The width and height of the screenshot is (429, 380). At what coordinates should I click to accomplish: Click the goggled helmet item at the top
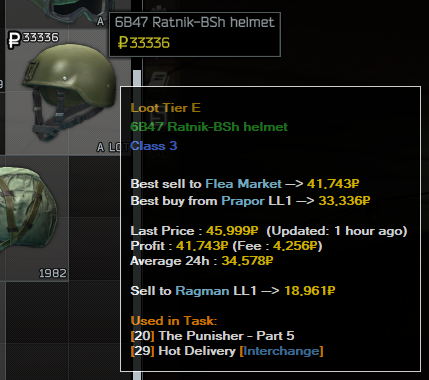click(68, 13)
